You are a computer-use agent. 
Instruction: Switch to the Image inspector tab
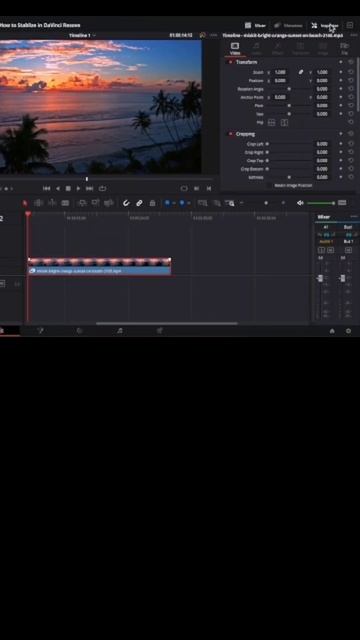point(322,48)
